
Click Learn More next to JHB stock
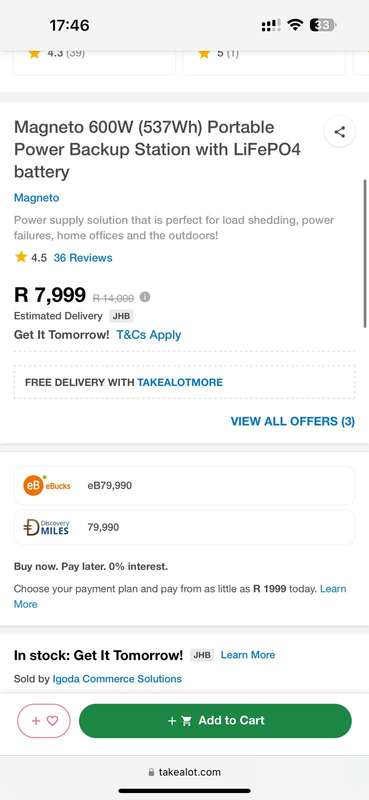tap(248, 655)
